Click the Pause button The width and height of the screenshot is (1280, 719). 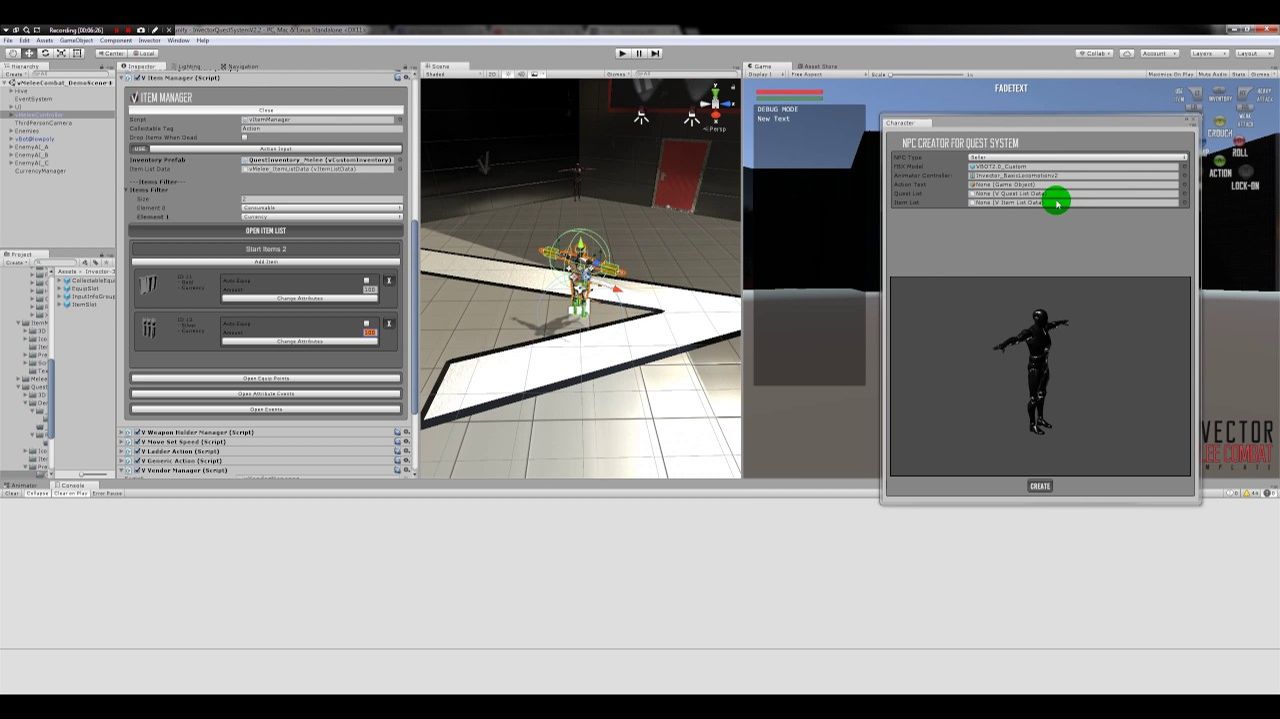pos(639,53)
